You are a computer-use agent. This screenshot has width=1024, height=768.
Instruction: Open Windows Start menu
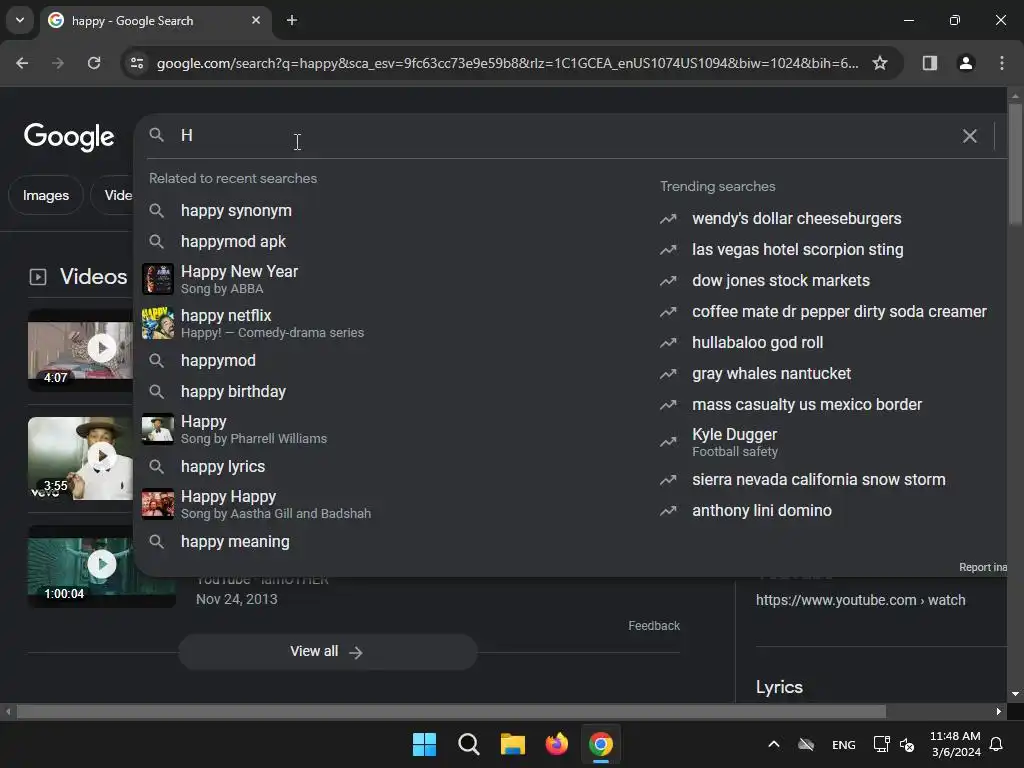click(424, 744)
